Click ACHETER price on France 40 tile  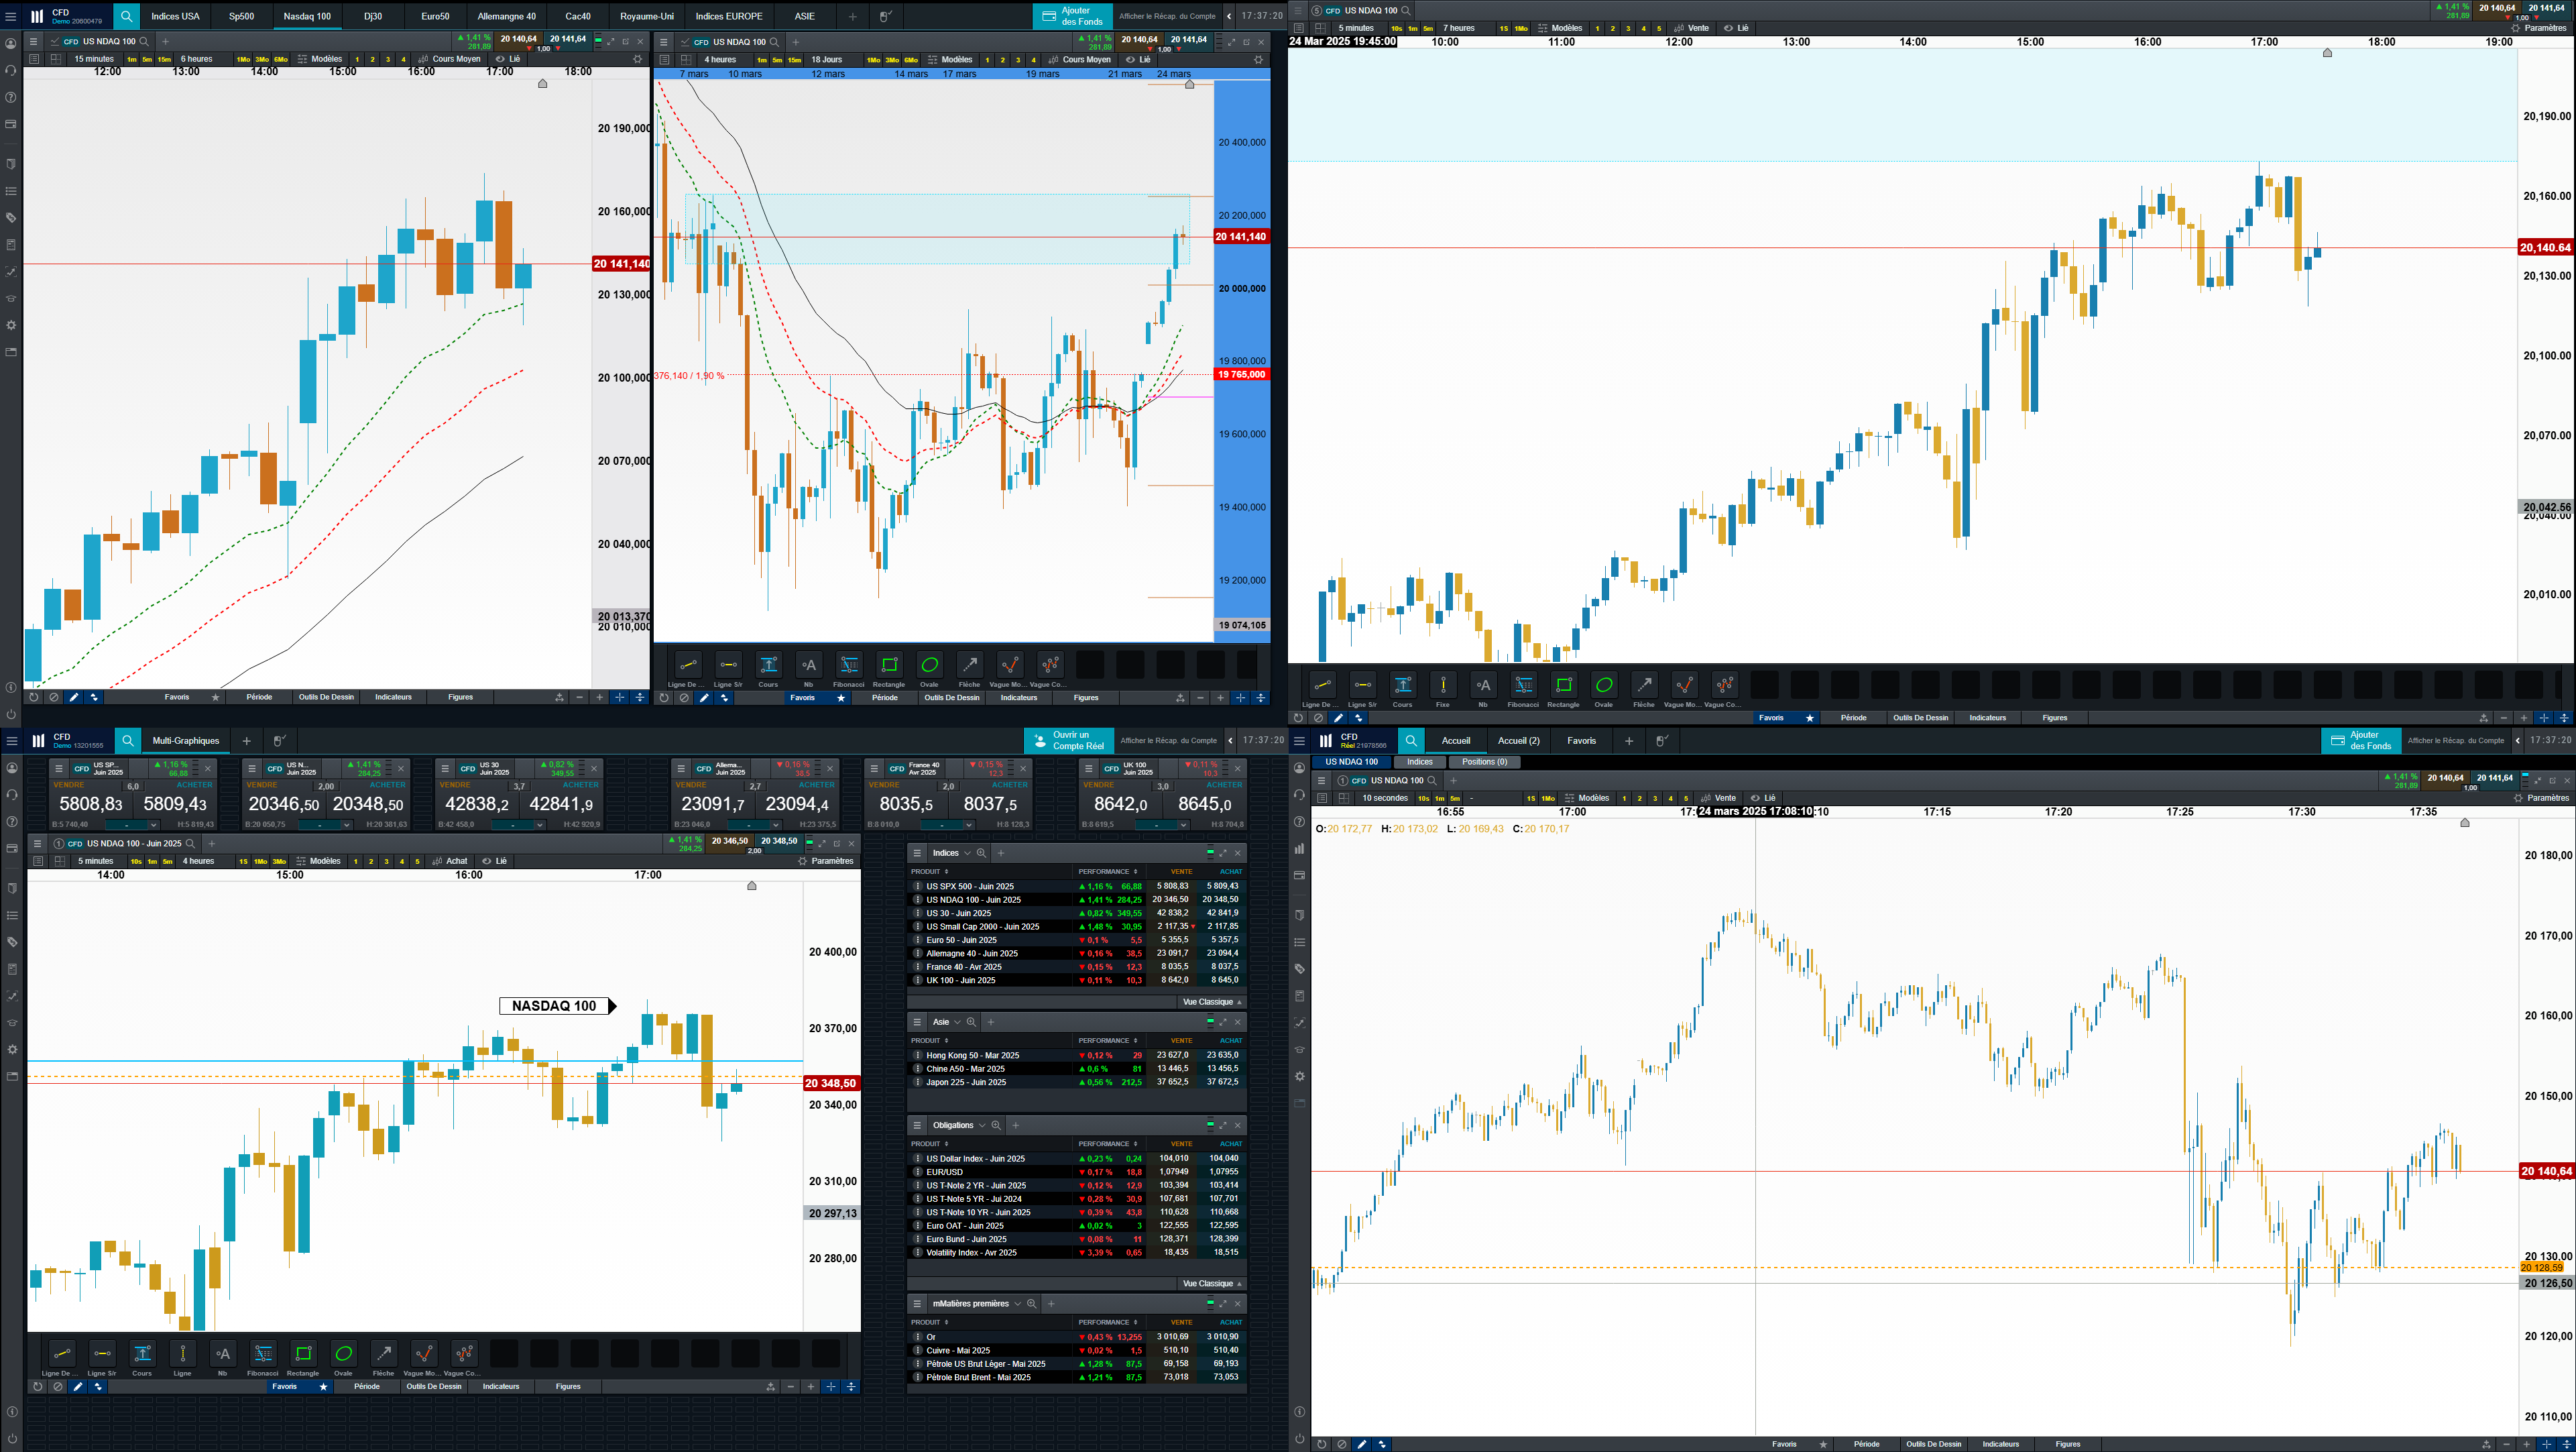(990, 804)
